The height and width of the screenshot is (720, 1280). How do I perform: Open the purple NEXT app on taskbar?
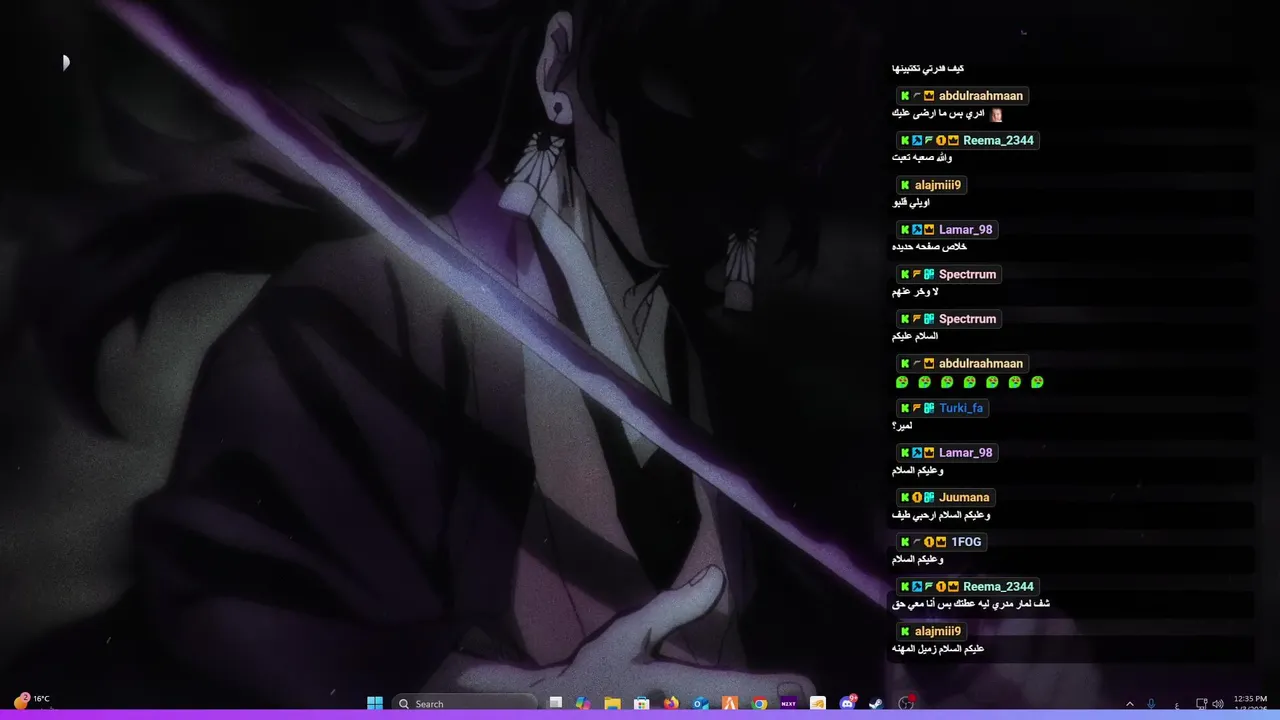[x=788, y=703]
